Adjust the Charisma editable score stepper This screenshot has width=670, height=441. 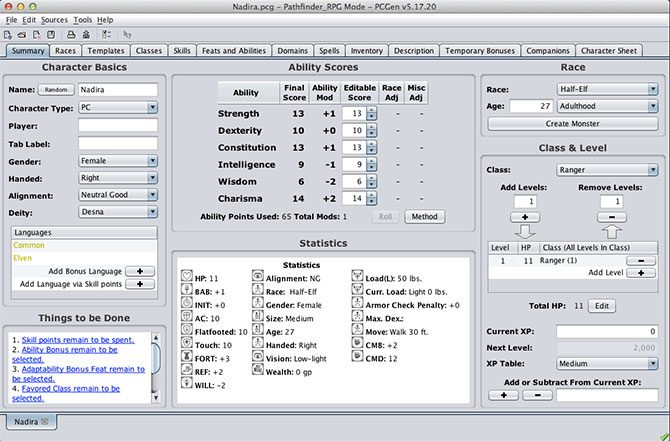tap(372, 198)
